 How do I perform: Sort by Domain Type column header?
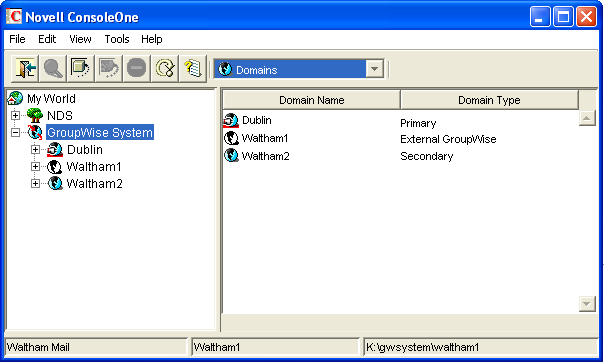(489, 100)
